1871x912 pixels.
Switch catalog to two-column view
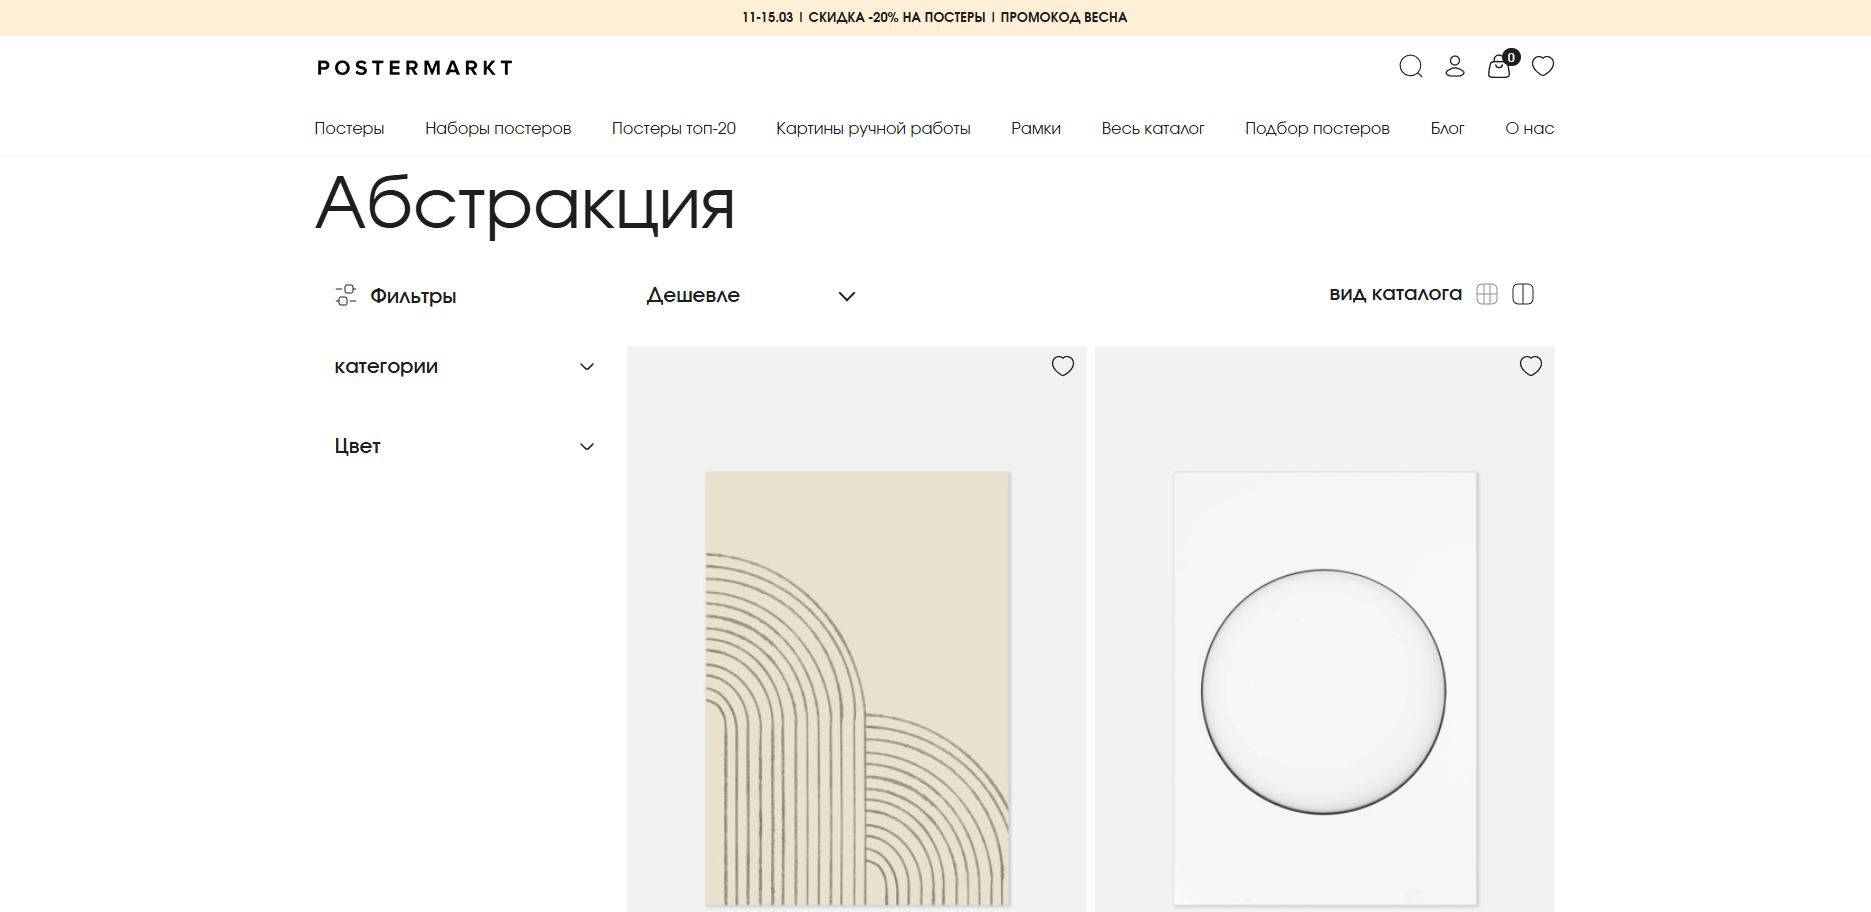coord(1524,293)
